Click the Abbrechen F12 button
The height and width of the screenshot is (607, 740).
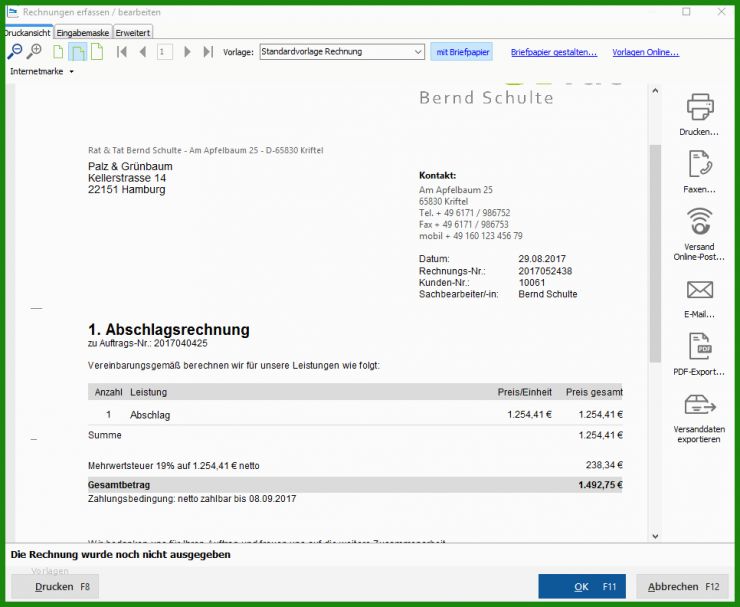tap(682, 586)
